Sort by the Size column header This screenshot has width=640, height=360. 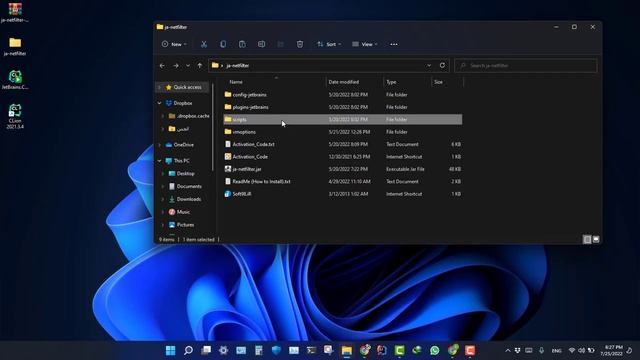(x=438, y=82)
